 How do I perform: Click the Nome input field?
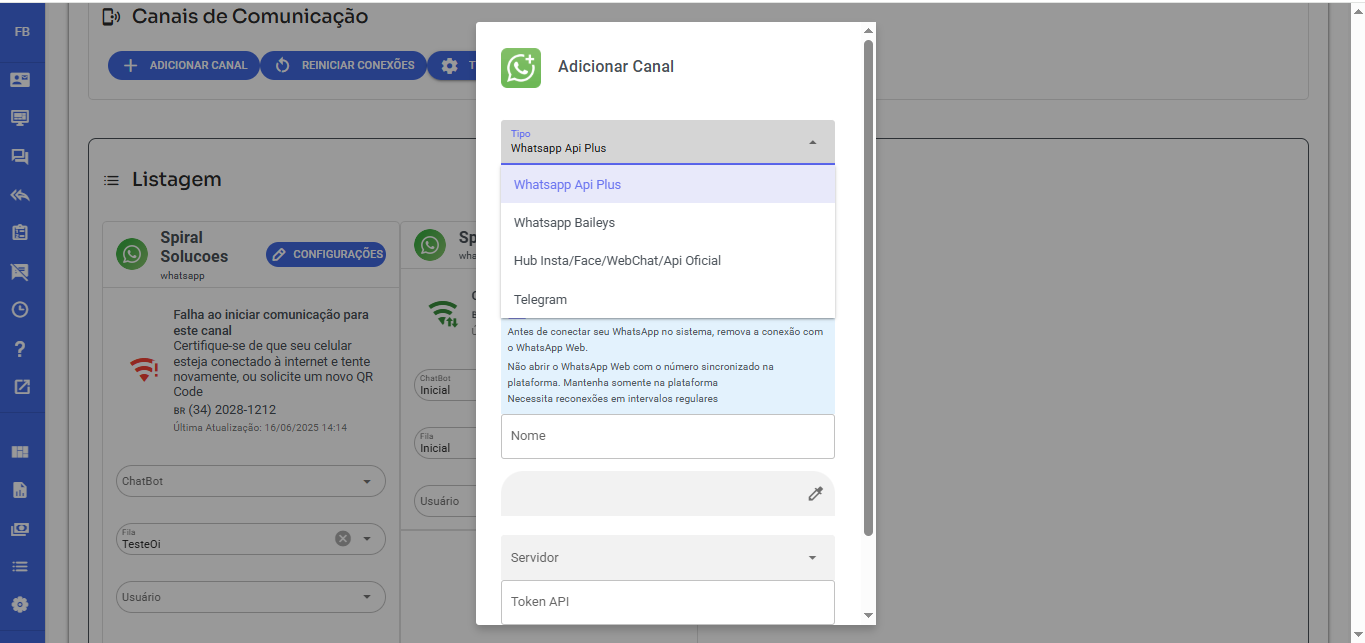pyautogui.click(x=667, y=436)
